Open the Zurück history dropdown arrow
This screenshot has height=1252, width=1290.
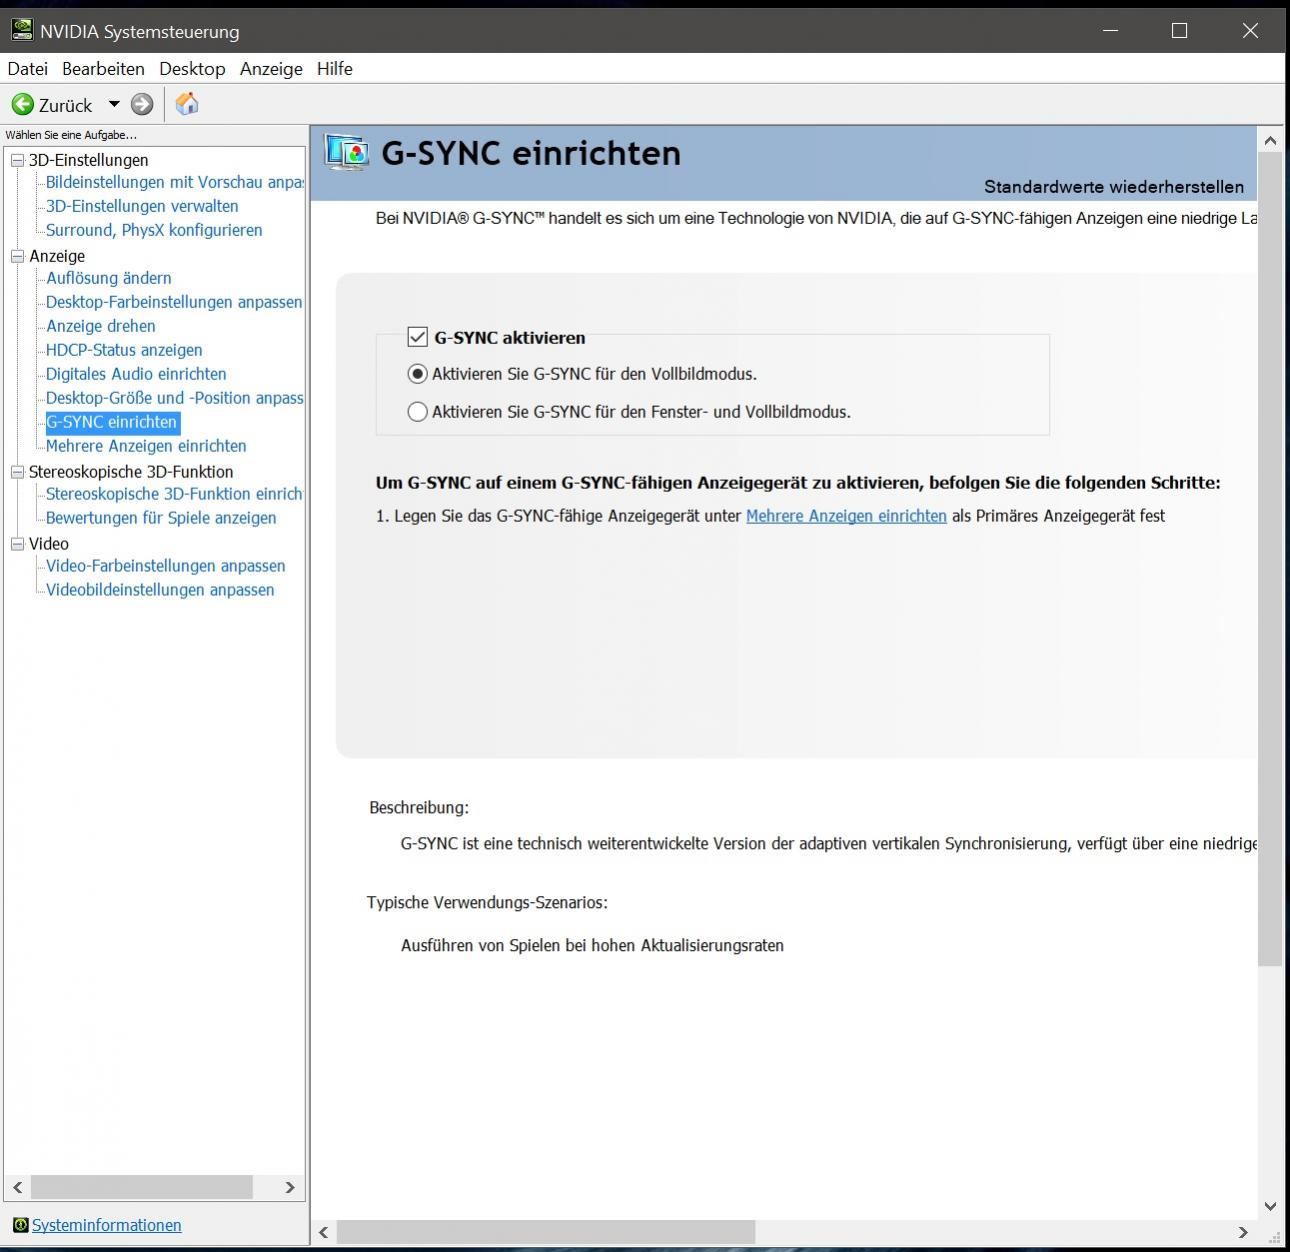click(x=114, y=104)
